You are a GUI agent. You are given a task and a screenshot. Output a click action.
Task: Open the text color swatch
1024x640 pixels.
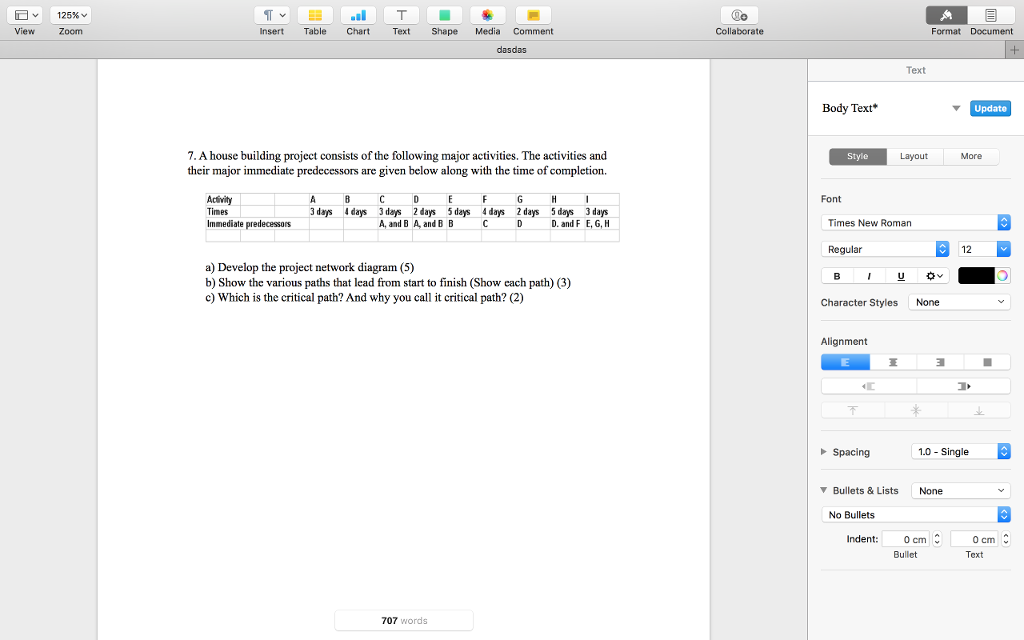point(976,276)
